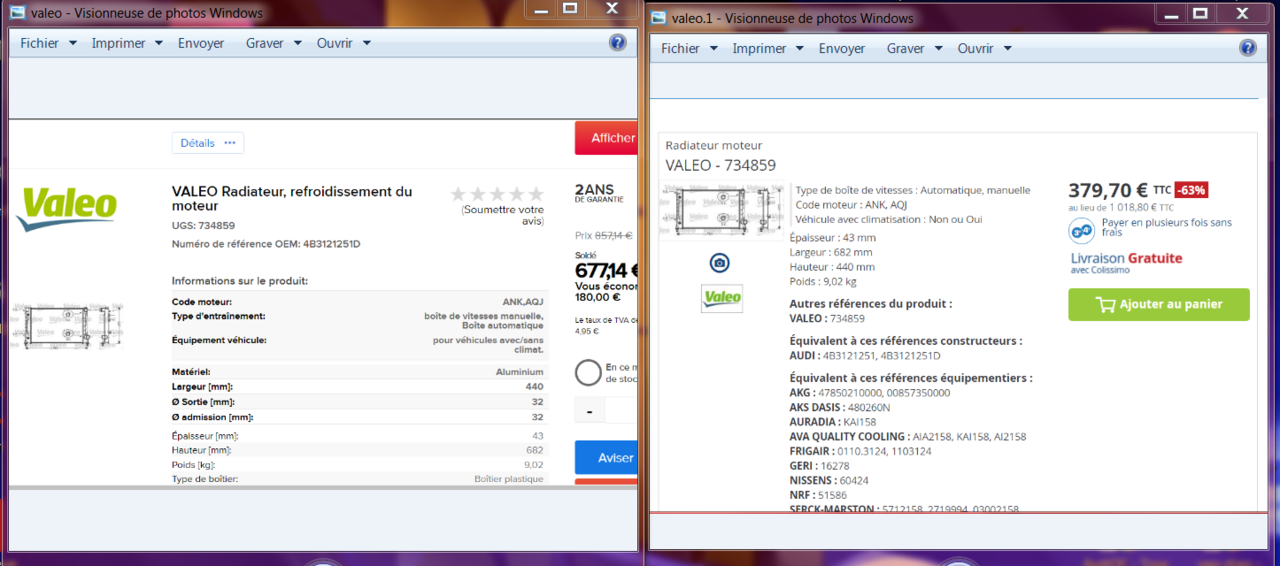The width and height of the screenshot is (1280, 566).
Task: Click the three-dots icon beside Détails
Action: coord(230,143)
